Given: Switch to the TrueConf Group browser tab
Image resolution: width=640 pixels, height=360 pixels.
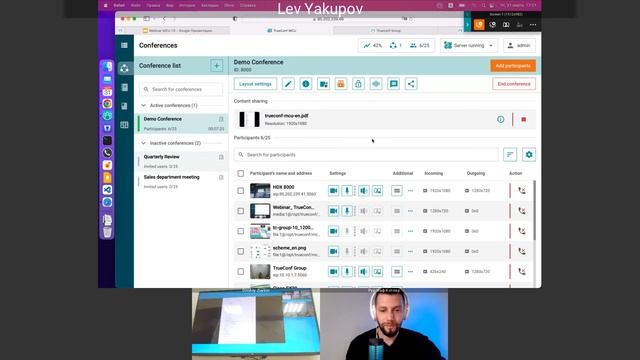Looking at the screenshot, I should (386, 31).
